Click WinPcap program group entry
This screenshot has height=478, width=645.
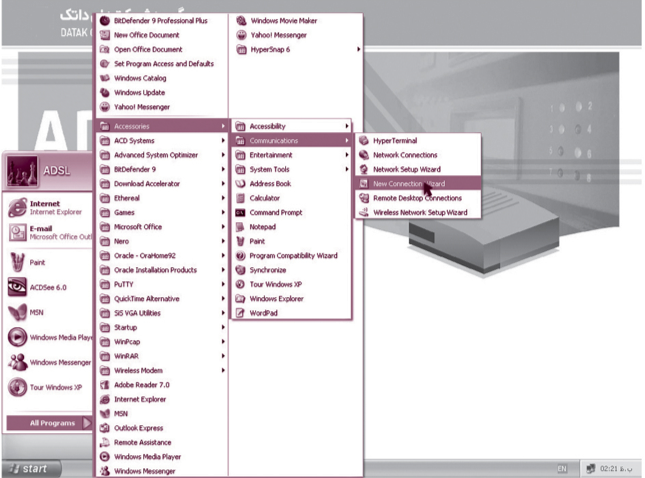tap(162, 342)
